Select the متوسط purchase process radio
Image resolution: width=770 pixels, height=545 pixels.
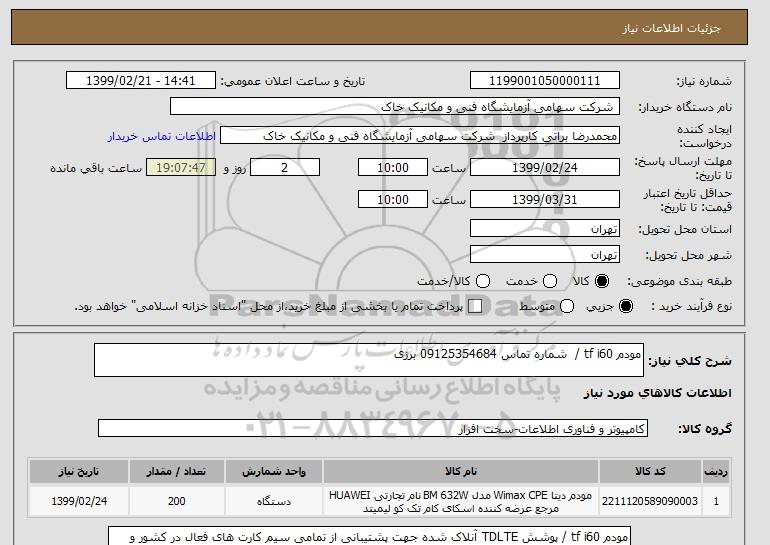(x=567, y=306)
